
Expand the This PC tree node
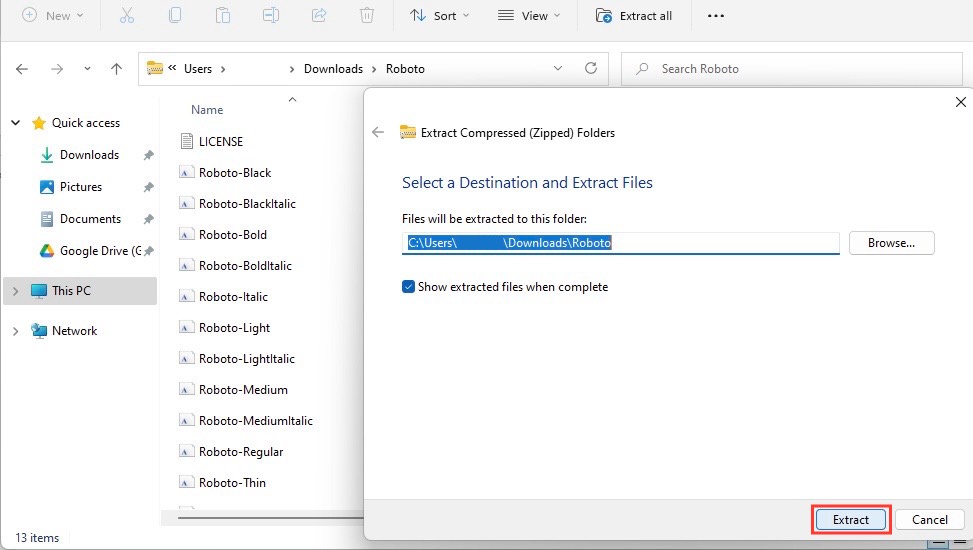[16, 291]
